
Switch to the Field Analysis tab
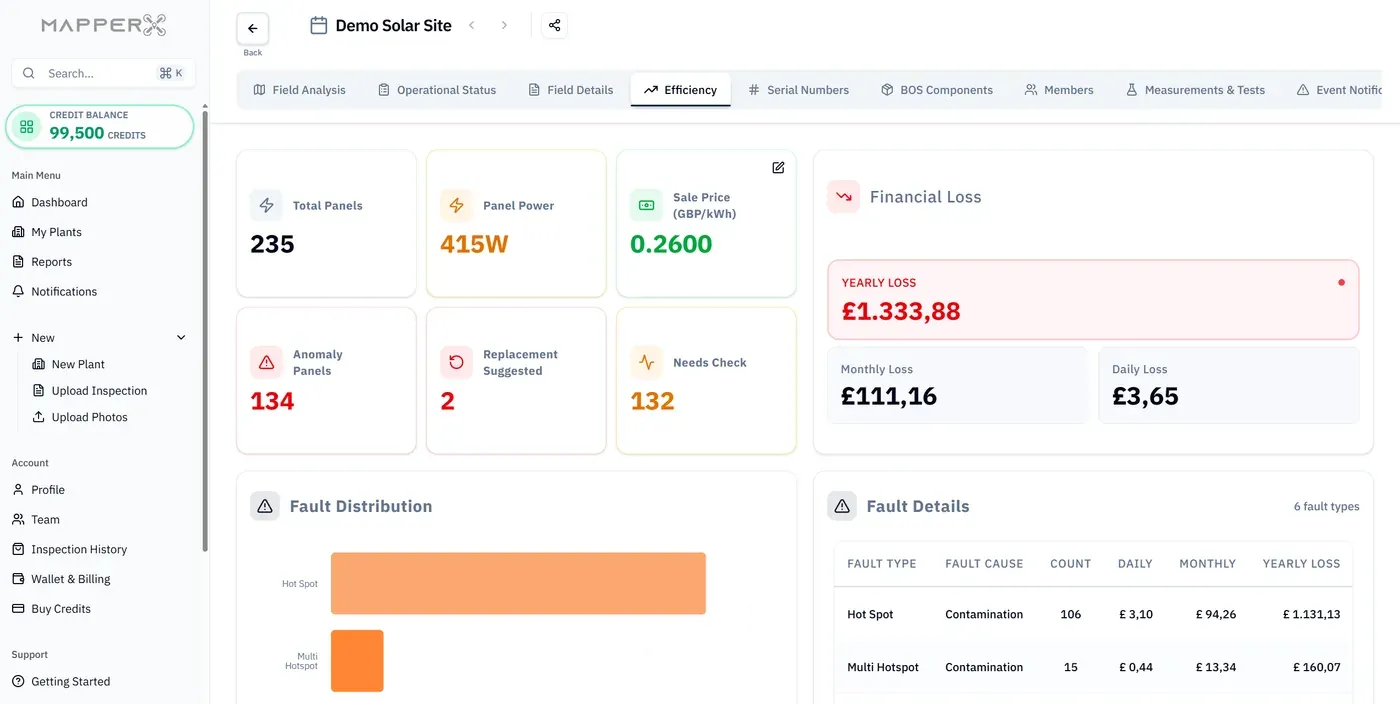tap(299, 90)
